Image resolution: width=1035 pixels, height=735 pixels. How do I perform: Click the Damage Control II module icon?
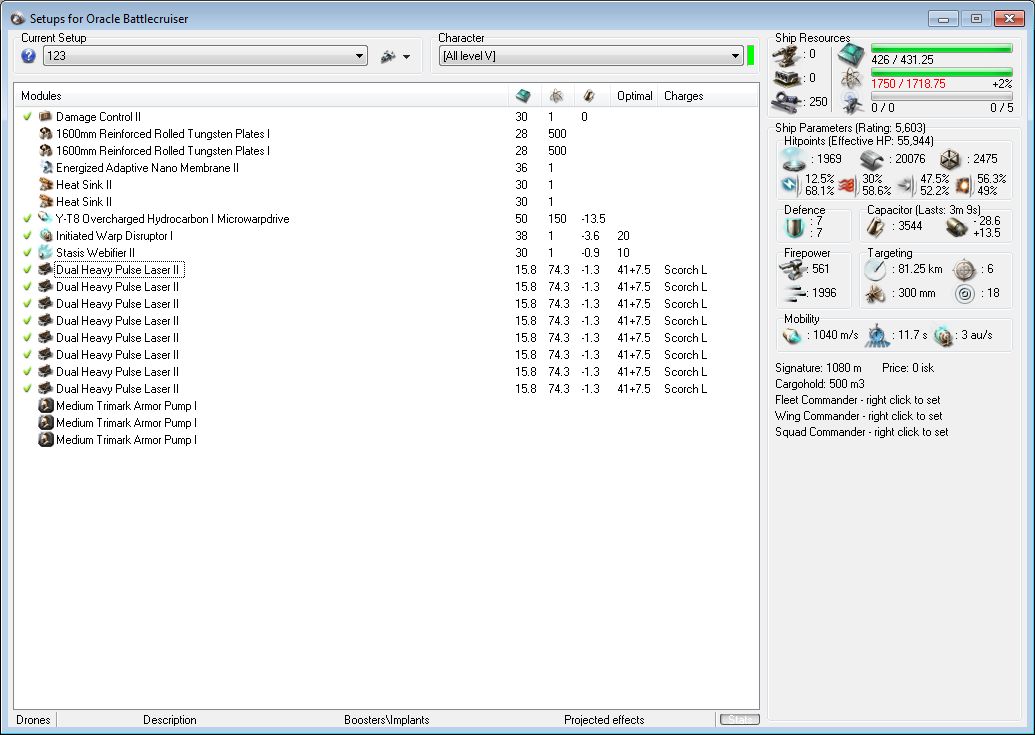point(46,117)
